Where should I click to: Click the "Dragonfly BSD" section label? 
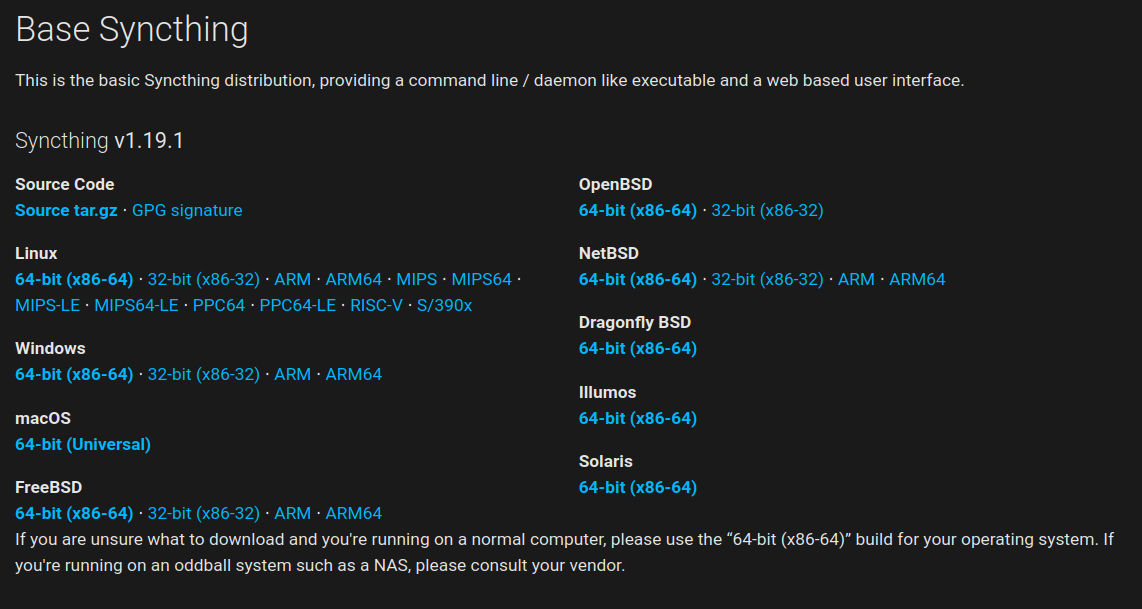635,322
